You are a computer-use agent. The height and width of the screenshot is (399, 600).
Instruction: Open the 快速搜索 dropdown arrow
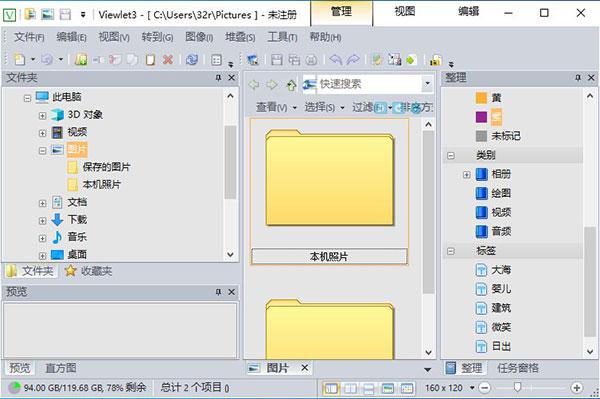click(x=427, y=83)
